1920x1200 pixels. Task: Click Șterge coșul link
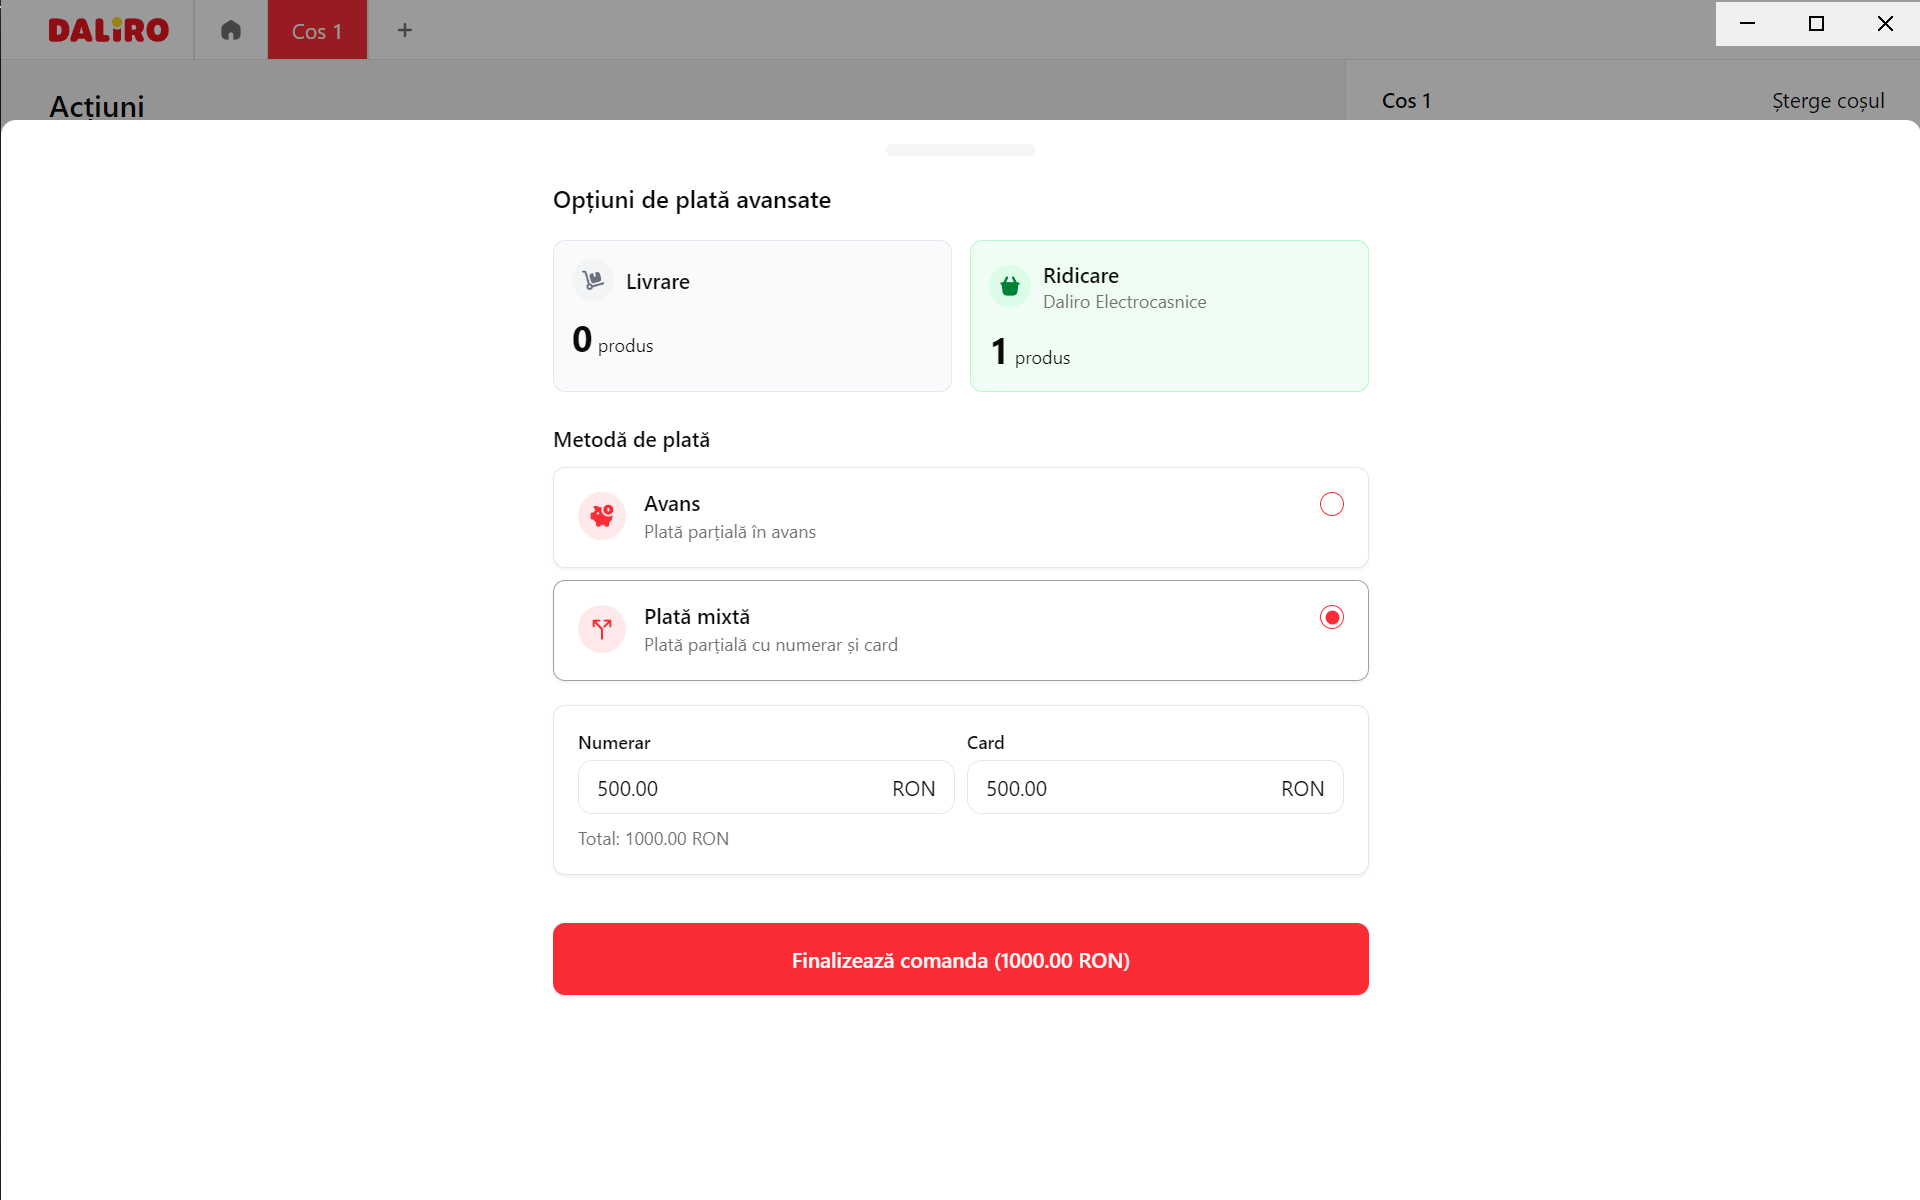tap(1827, 101)
